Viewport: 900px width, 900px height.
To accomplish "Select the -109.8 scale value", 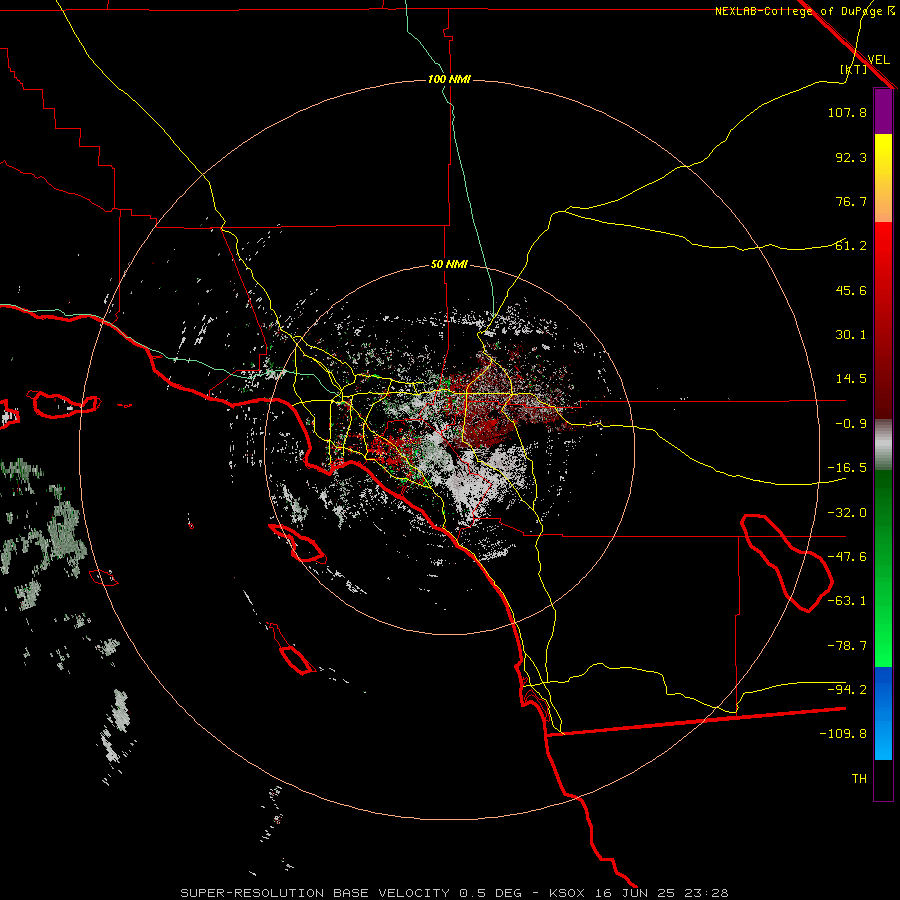I will (843, 734).
